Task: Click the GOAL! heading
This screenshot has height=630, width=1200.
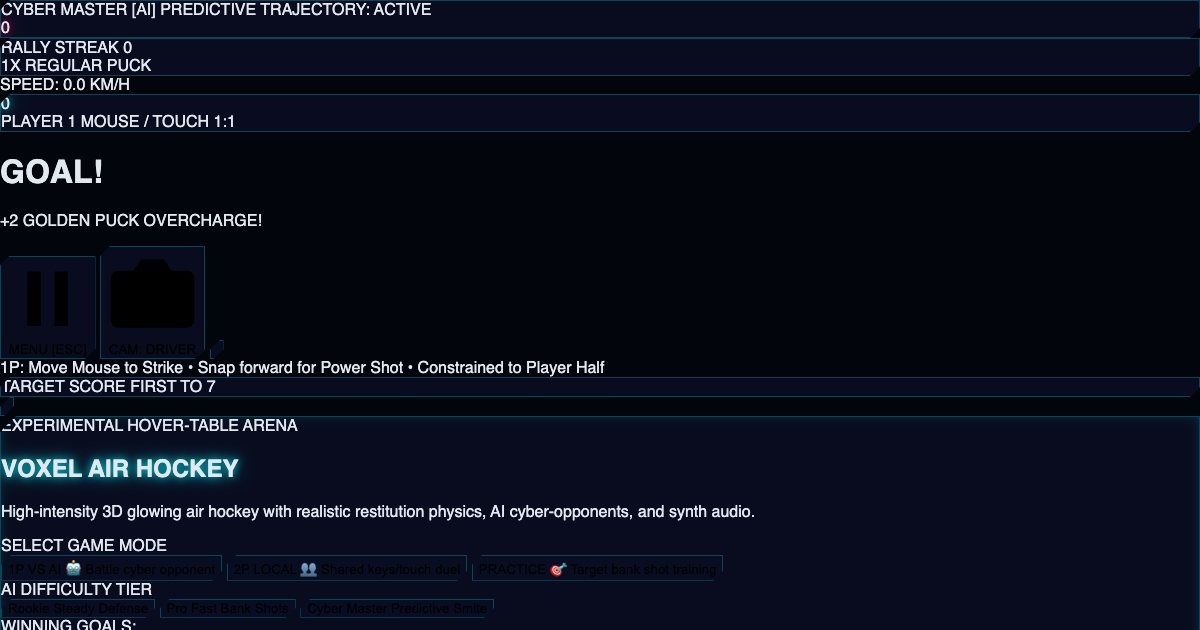Action: [x=52, y=172]
